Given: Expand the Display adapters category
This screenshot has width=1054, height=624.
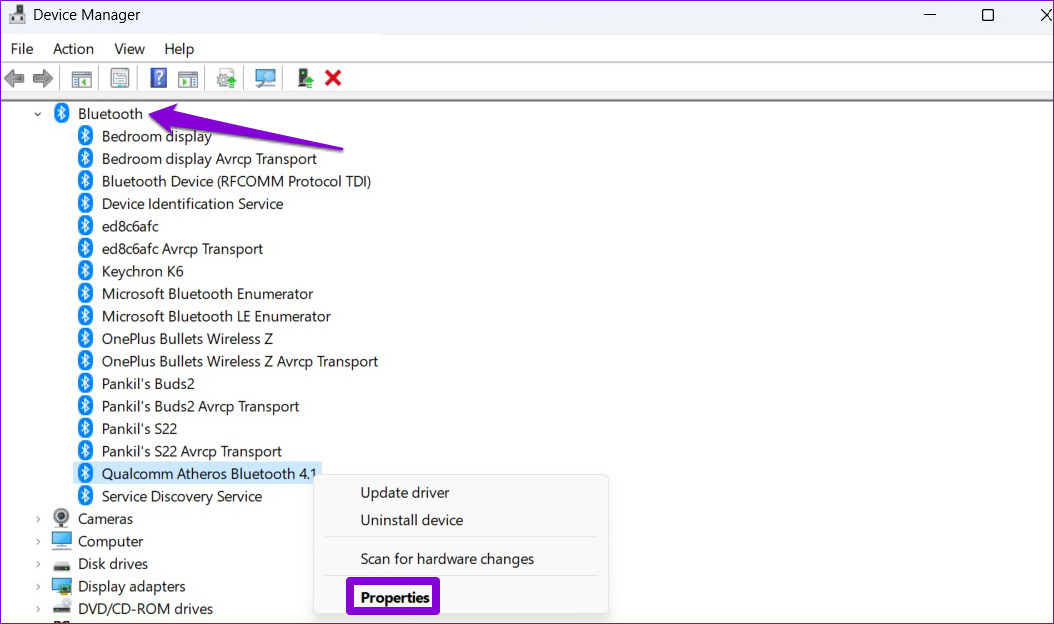Looking at the screenshot, I should (x=38, y=586).
